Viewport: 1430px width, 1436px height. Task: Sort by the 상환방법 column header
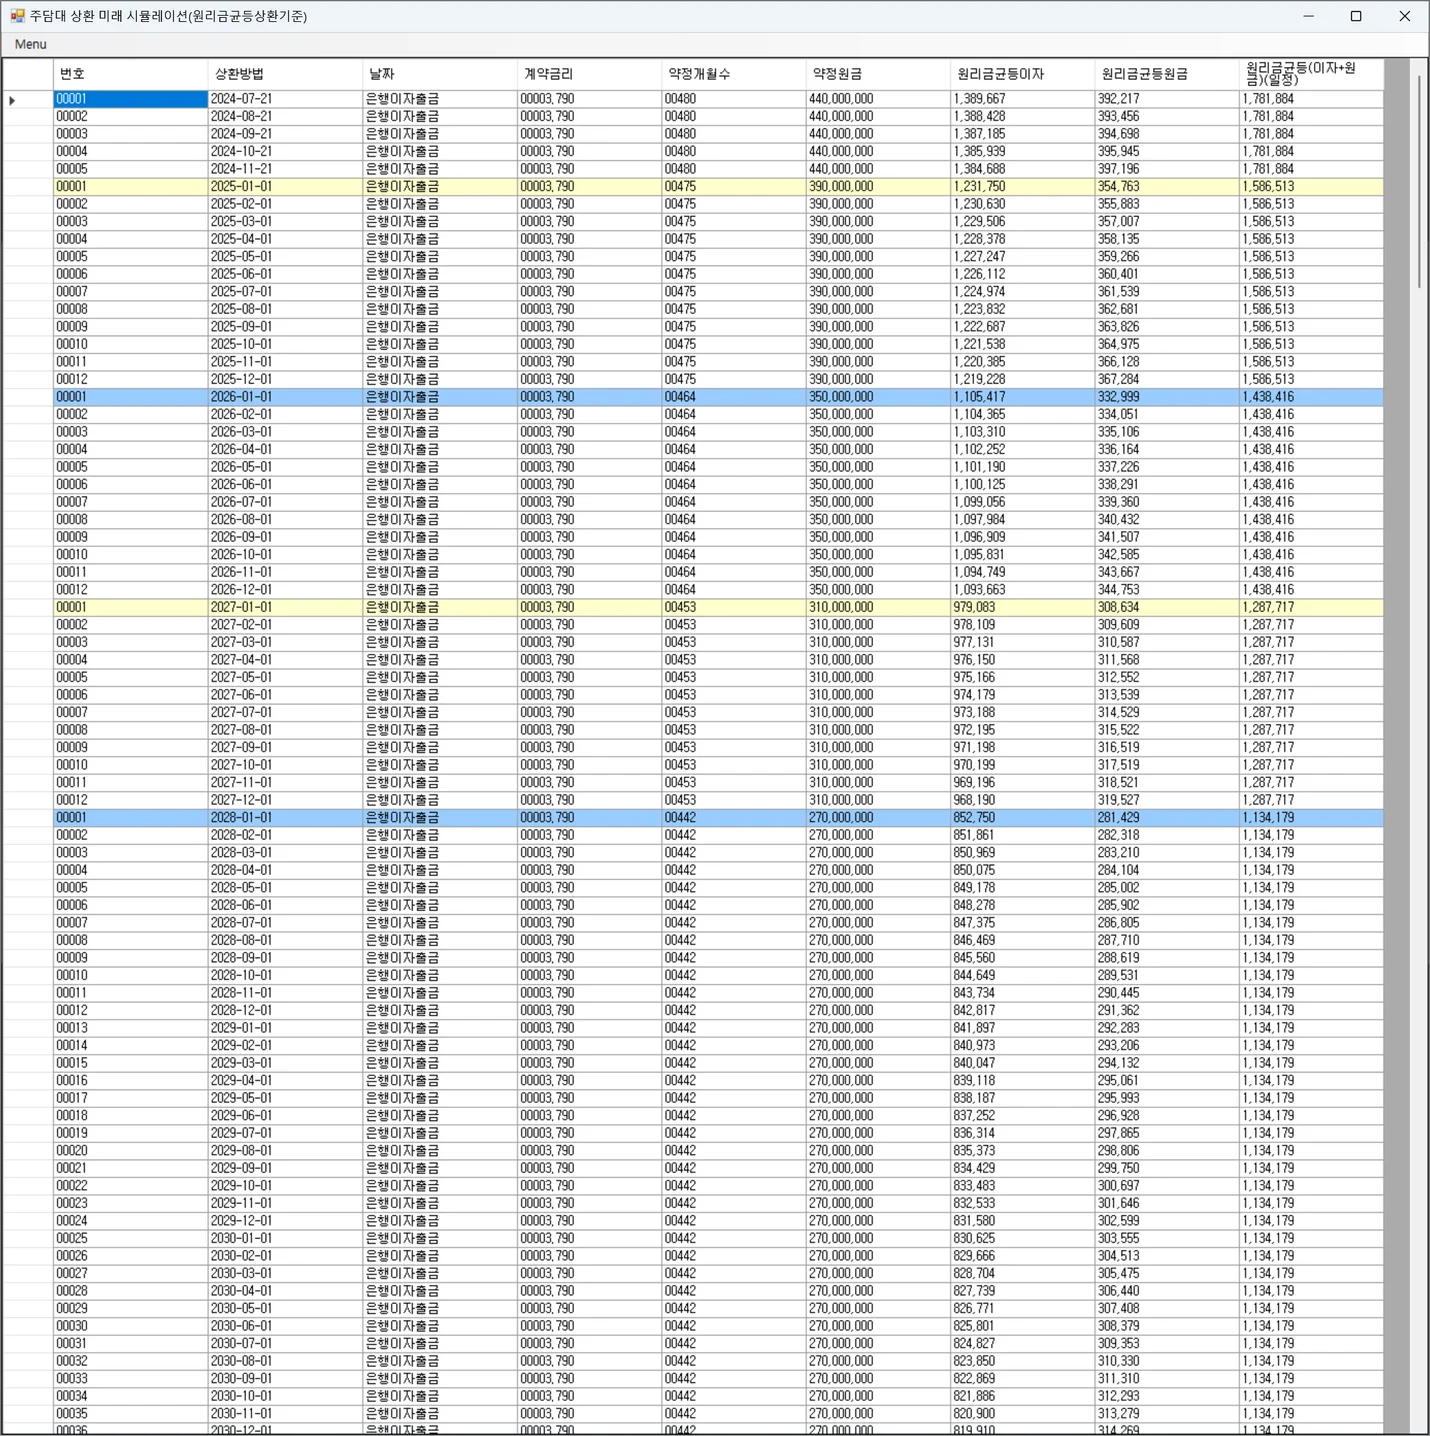click(285, 74)
